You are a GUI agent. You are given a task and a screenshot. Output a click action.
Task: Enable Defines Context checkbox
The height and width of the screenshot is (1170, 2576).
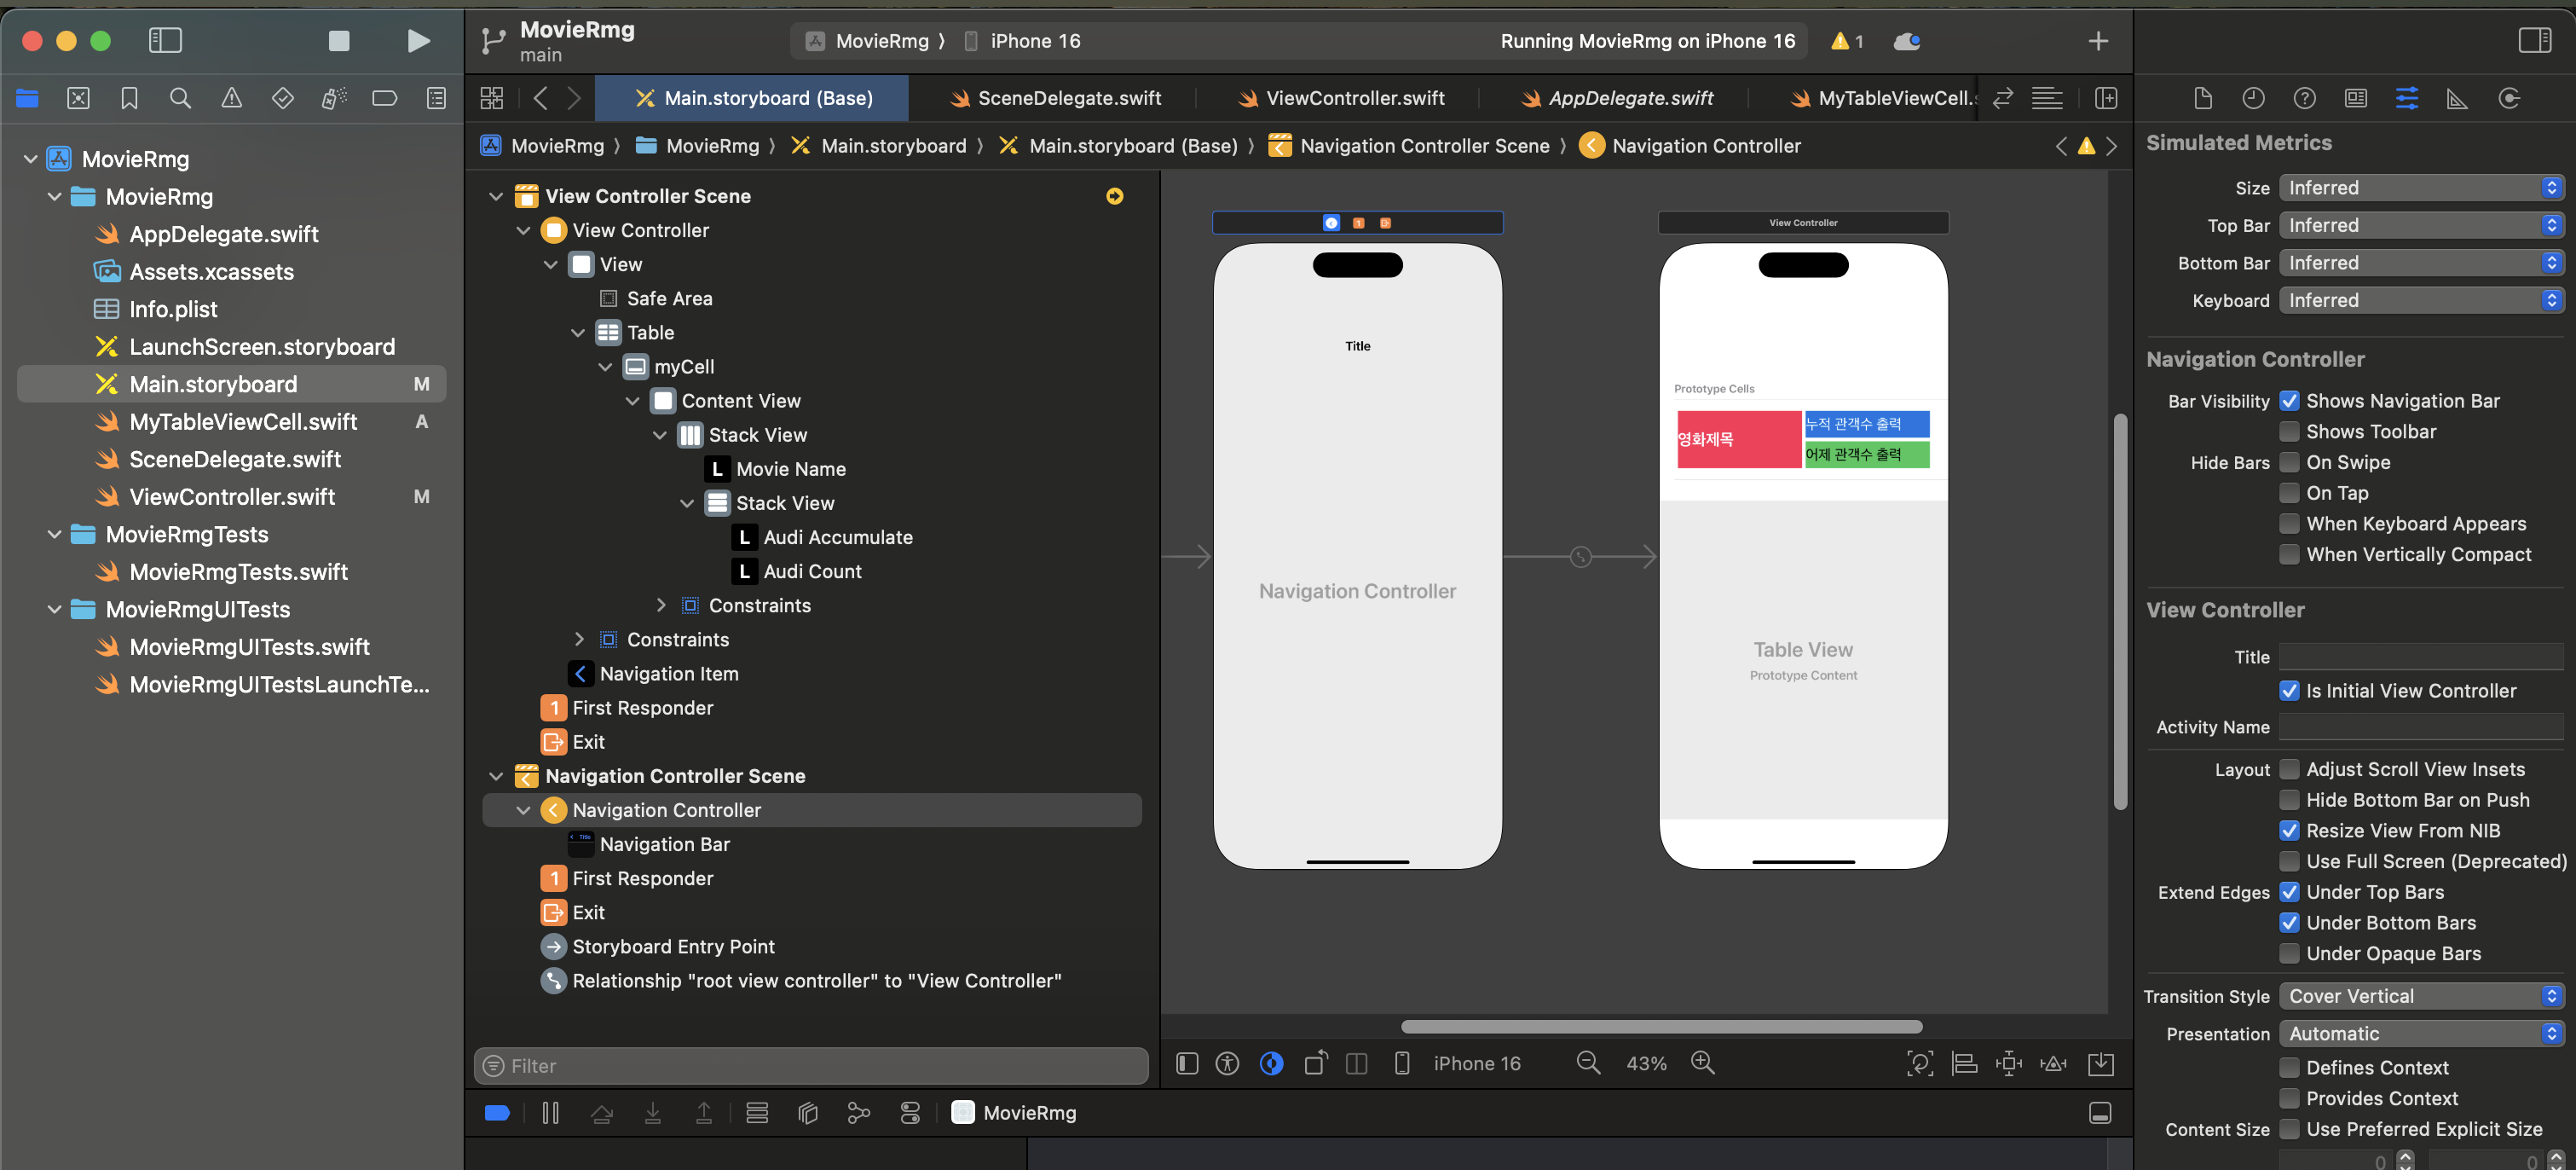point(2289,1068)
